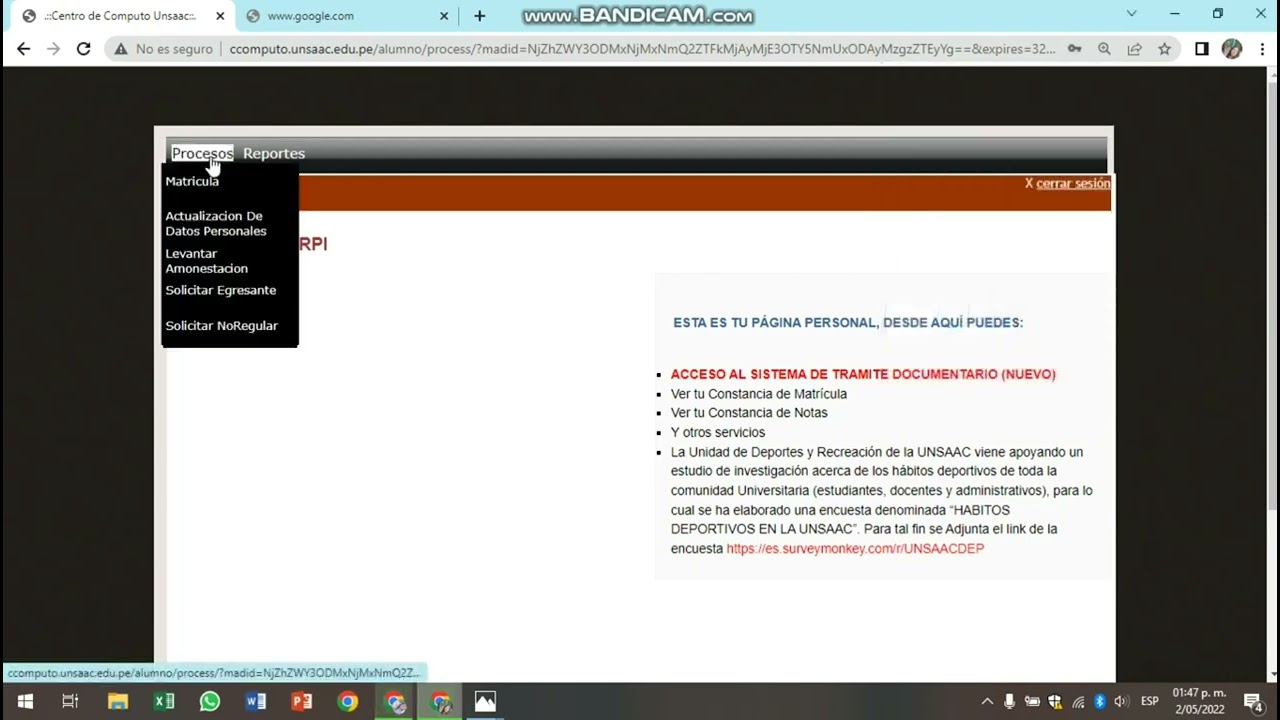Click 'Y otros servicios' text
This screenshot has height=720, width=1280.
pyautogui.click(x=718, y=432)
